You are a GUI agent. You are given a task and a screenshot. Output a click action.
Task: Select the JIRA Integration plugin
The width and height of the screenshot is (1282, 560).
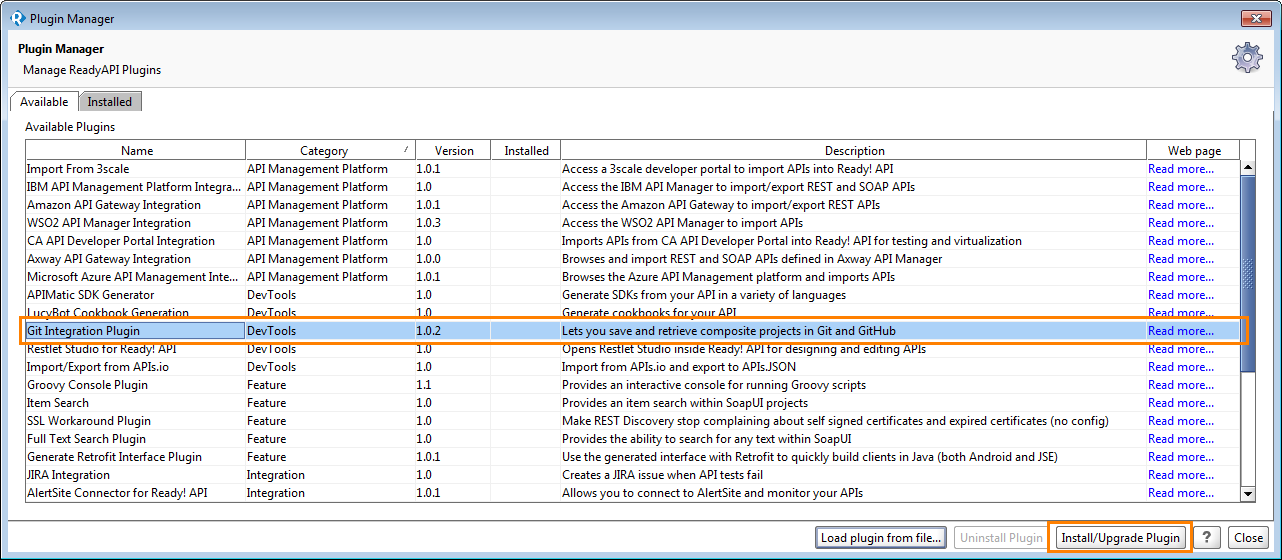(633, 475)
